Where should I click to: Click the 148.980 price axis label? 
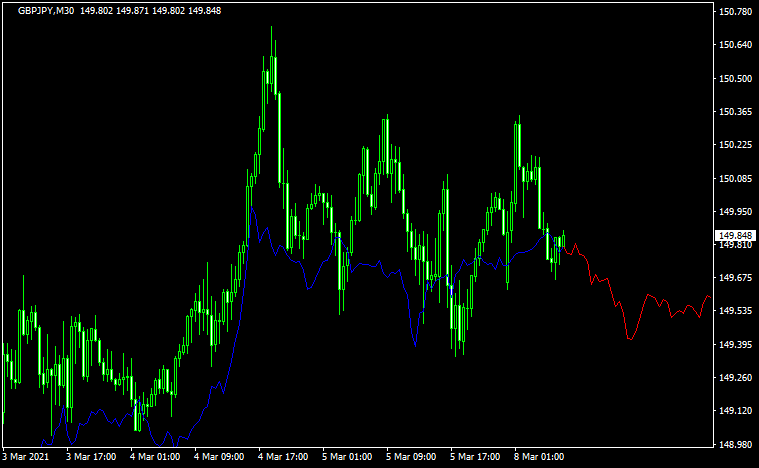pyautogui.click(x=735, y=444)
